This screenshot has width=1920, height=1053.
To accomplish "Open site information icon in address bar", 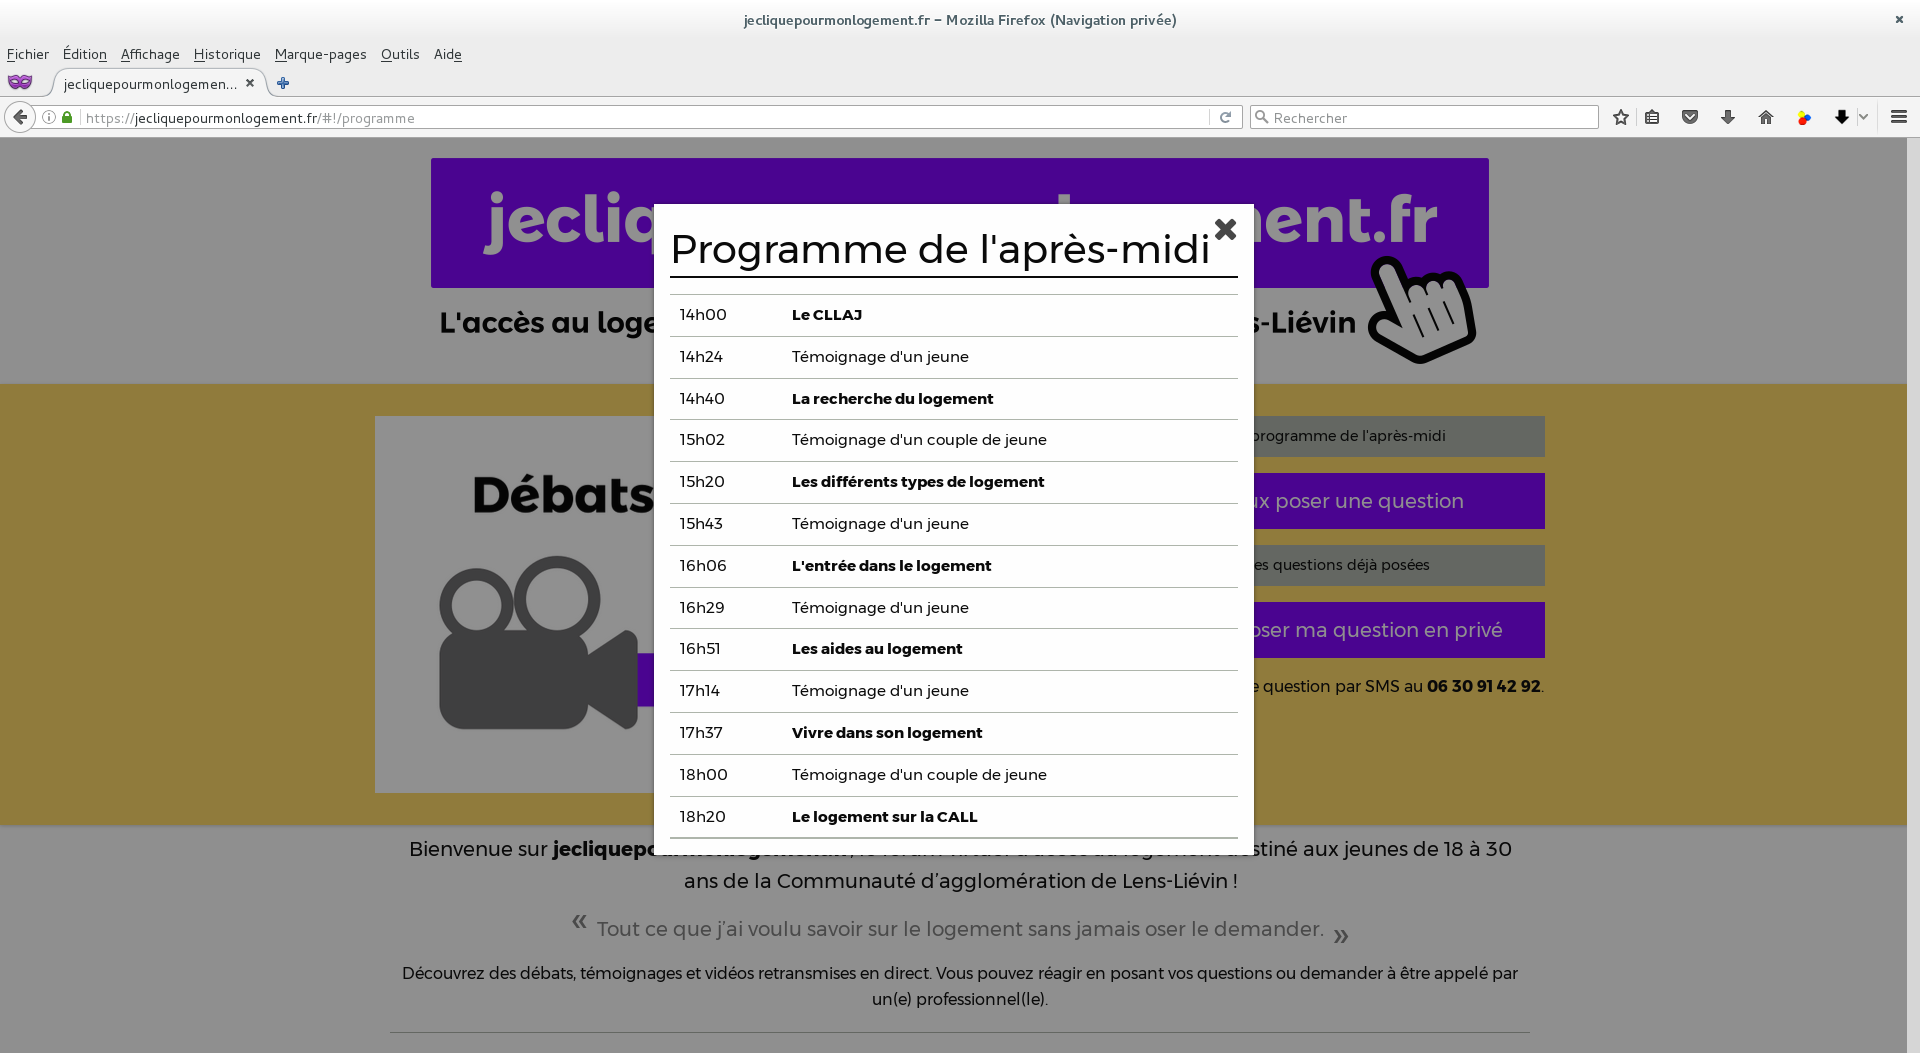I will tap(48, 117).
